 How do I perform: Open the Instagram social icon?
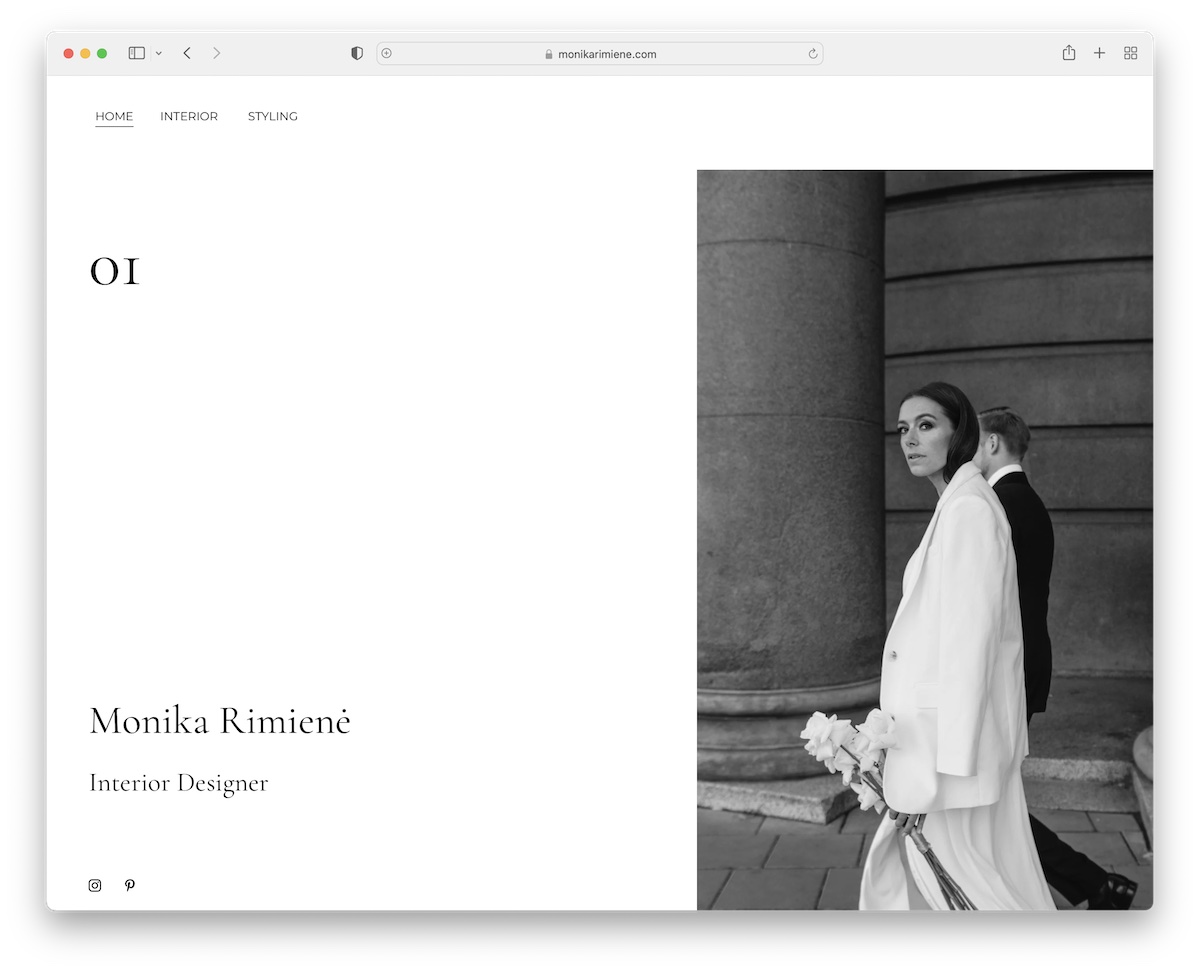coord(95,885)
